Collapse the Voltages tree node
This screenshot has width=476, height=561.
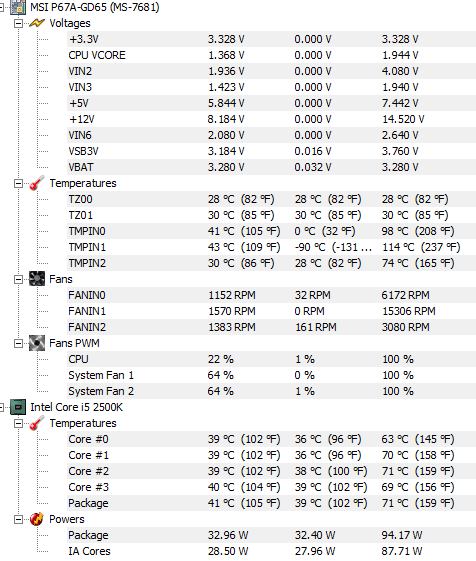[18, 24]
